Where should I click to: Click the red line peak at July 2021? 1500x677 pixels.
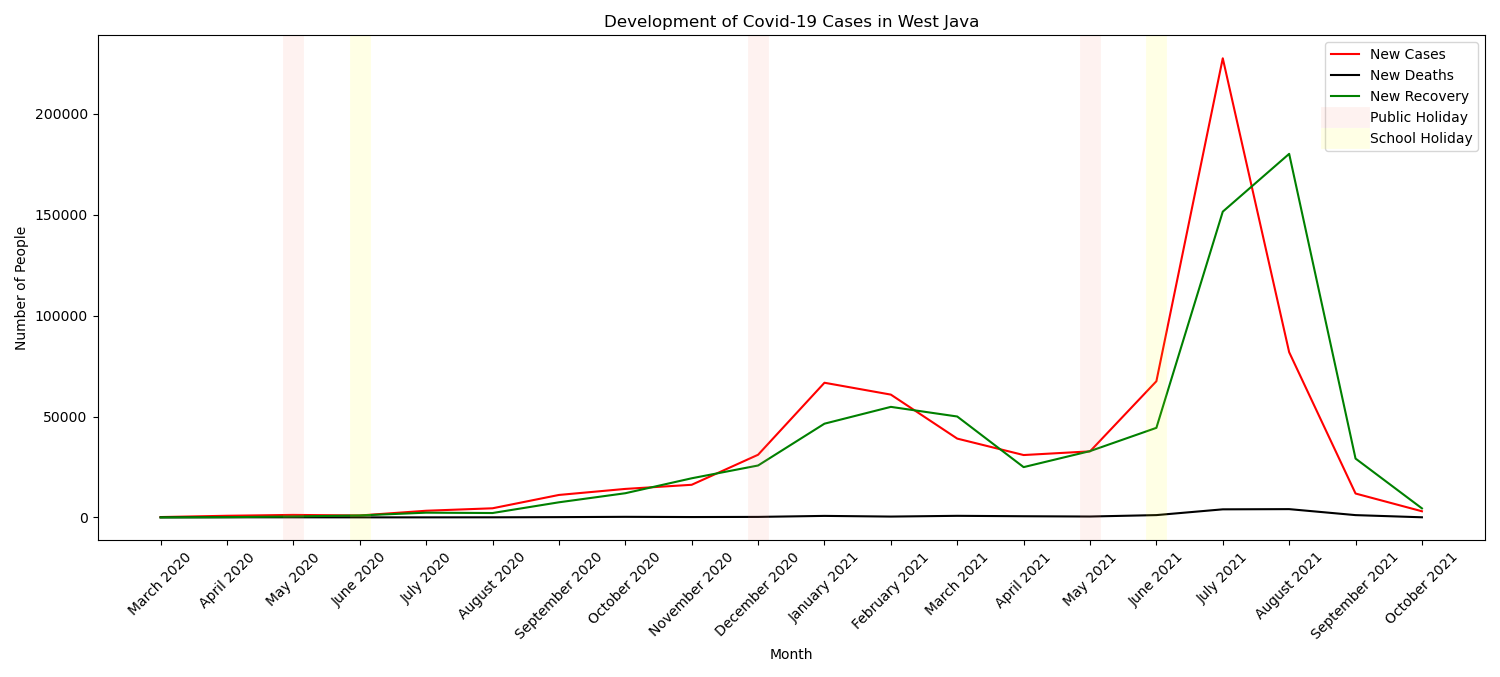pyautogui.click(x=1222, y=59)
